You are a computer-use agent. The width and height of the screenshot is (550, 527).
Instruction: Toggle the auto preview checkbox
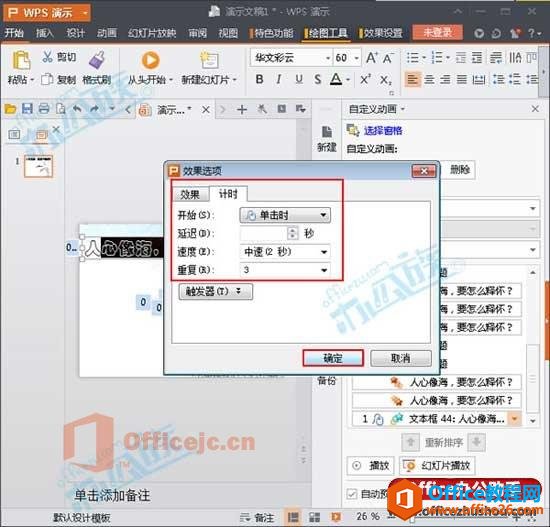351,494
